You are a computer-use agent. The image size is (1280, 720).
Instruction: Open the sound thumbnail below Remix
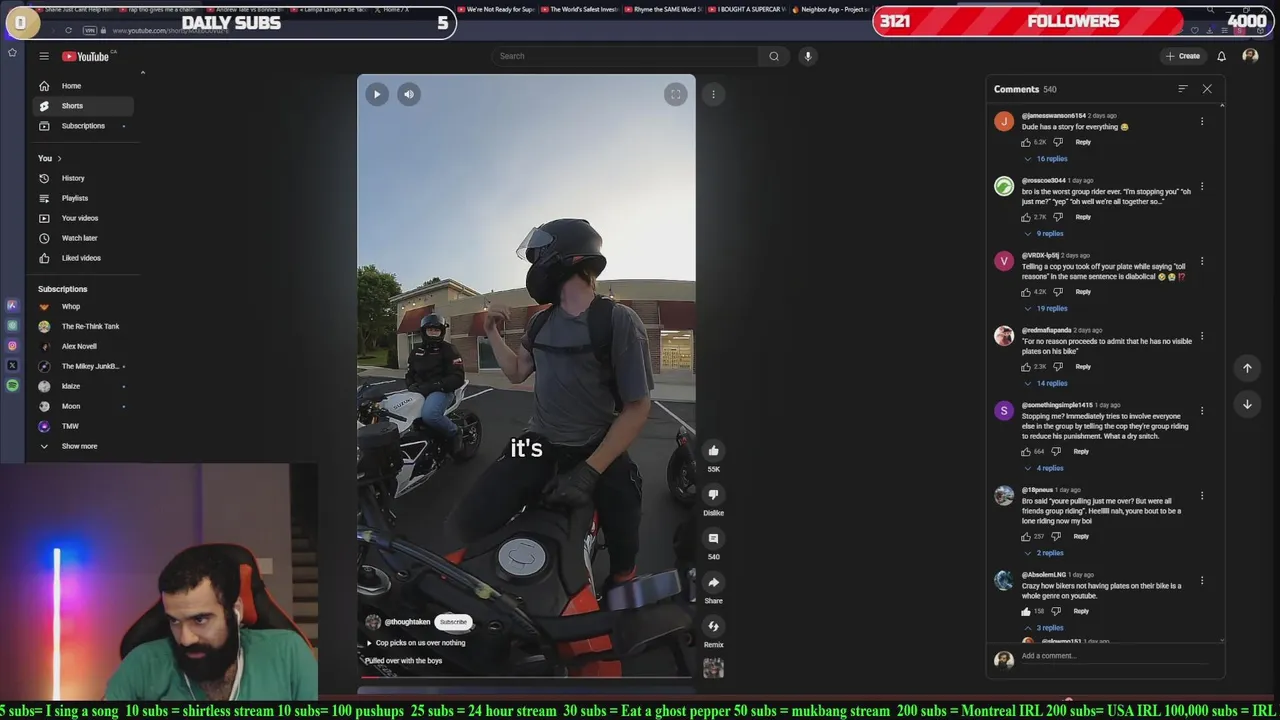tap(713, 669)
